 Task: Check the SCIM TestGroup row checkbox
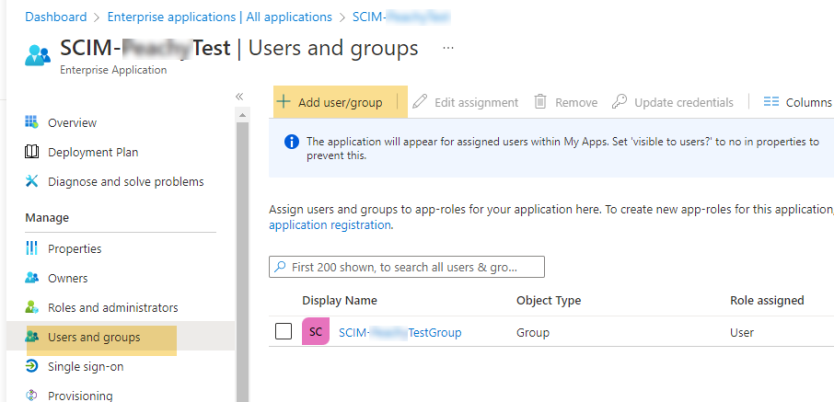[x=283, y=332]
